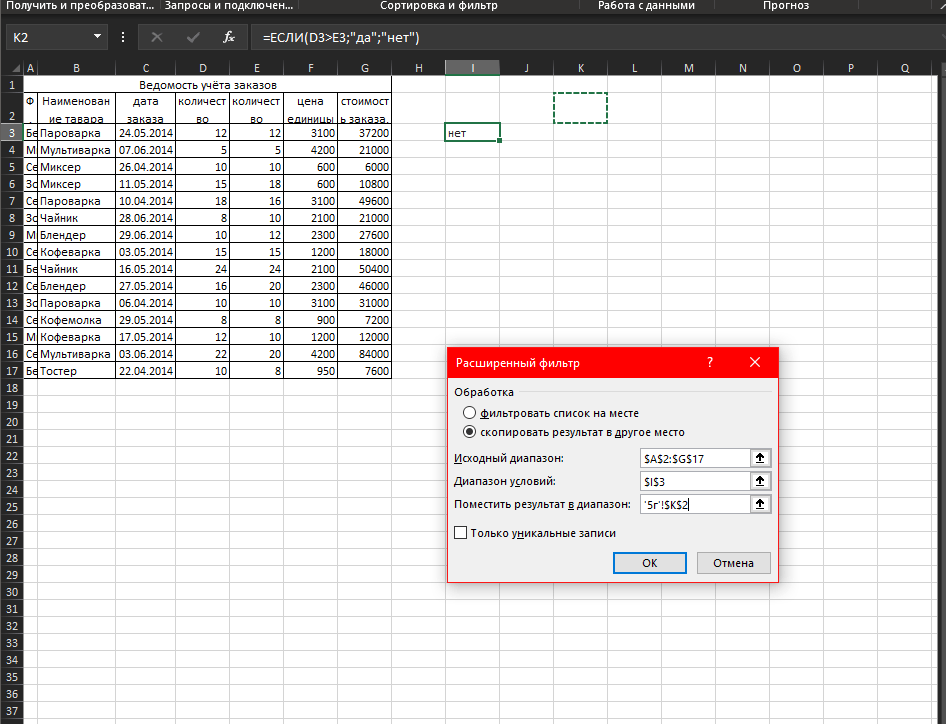Viewport: 946px width, 724px height.
Task: Select column I header
Action: coord(472,68)
